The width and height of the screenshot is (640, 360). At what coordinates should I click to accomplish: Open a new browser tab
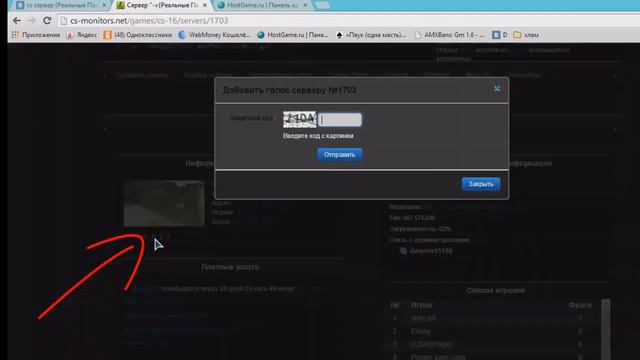[x=322, y=5]
